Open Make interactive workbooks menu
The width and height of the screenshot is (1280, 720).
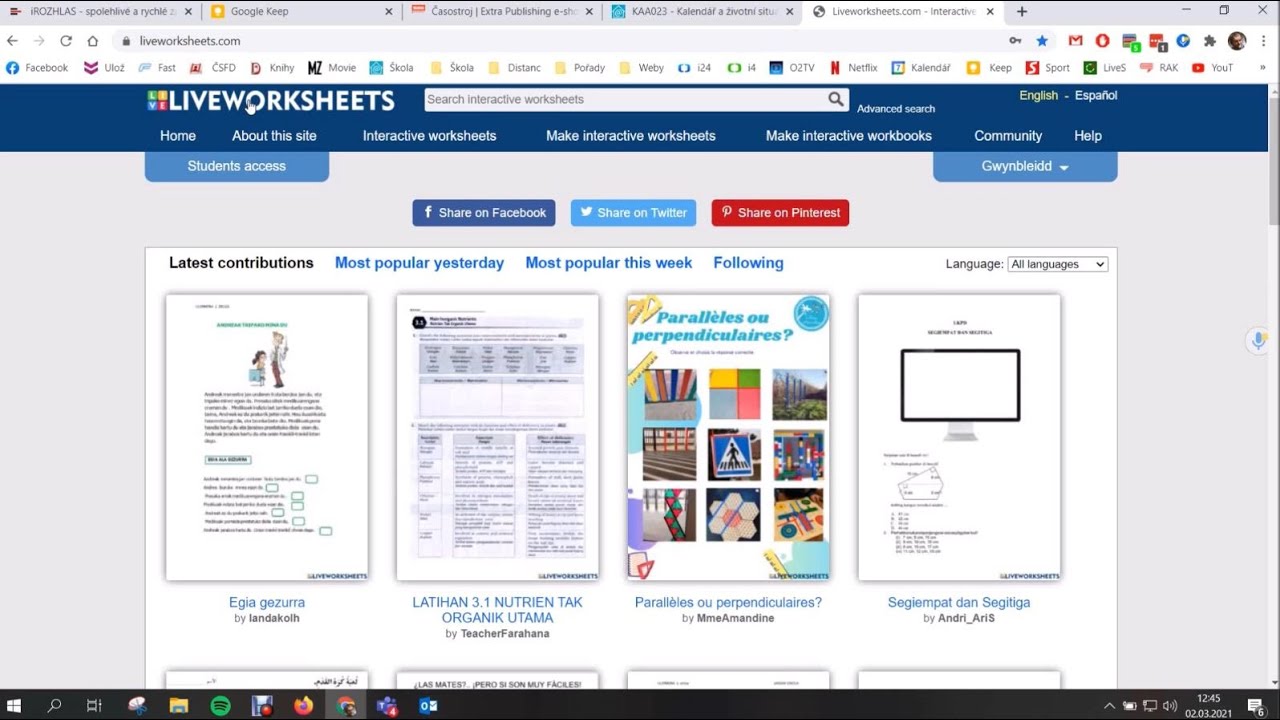[849, 136]
